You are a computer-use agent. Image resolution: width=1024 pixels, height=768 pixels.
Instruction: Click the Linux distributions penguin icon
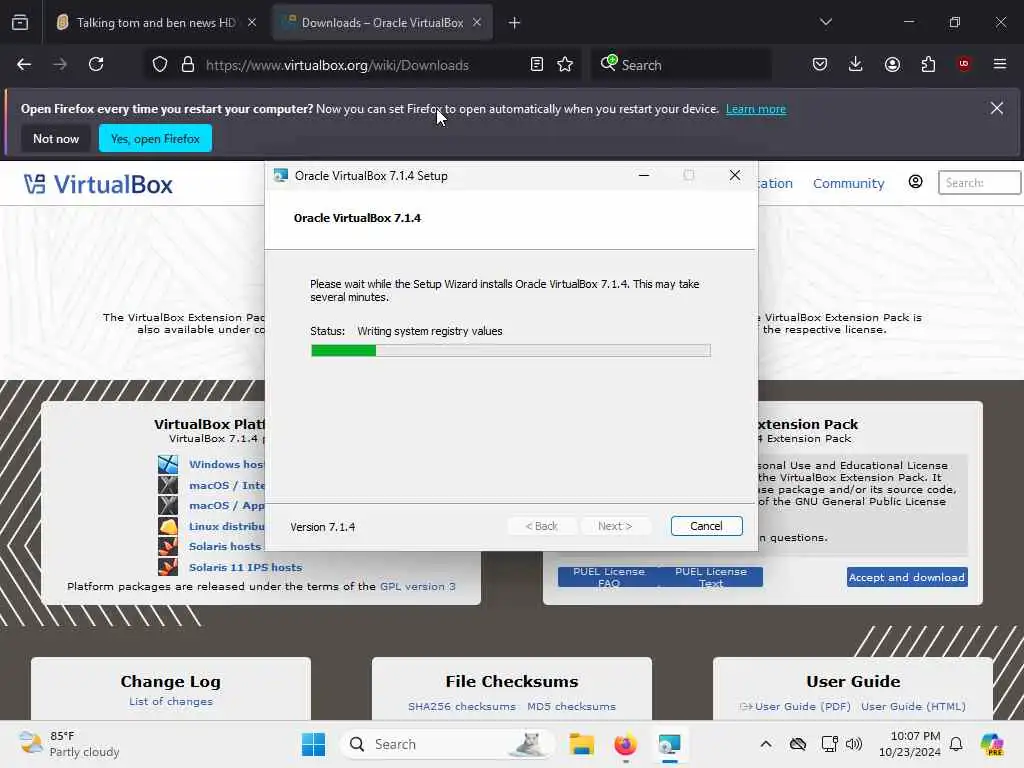[168, 526]
